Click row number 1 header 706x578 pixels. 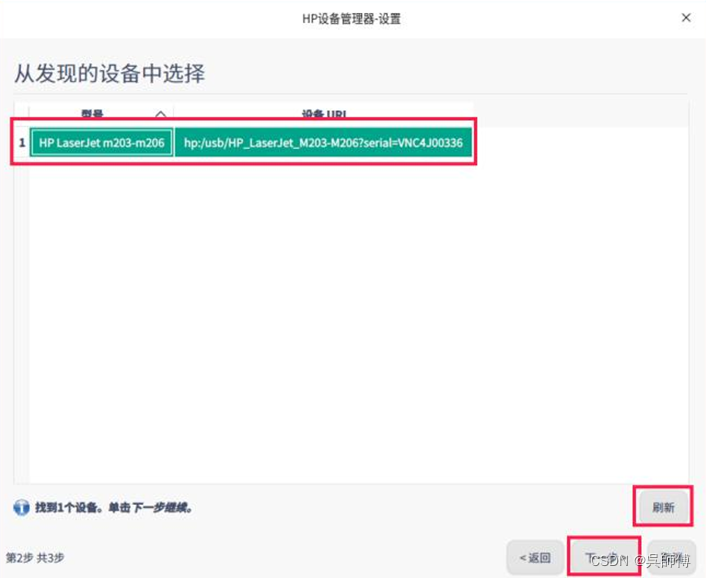pos(22,143)
